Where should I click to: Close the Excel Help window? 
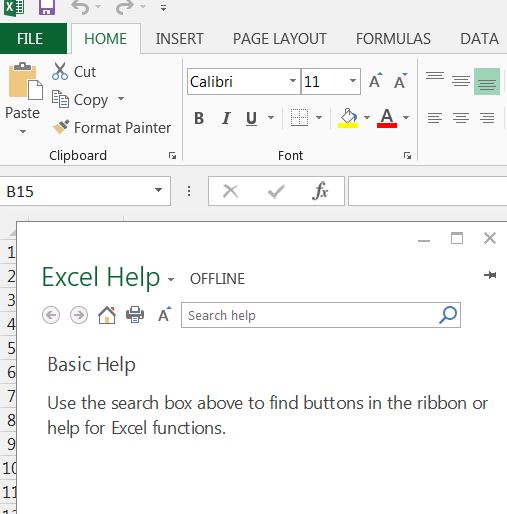point(490,238)
